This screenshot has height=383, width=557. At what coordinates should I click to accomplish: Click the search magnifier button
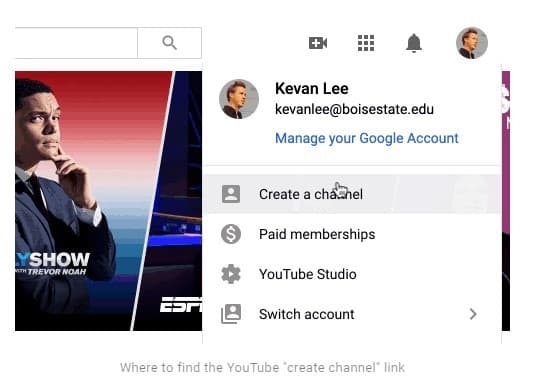[x=169, y=43]
